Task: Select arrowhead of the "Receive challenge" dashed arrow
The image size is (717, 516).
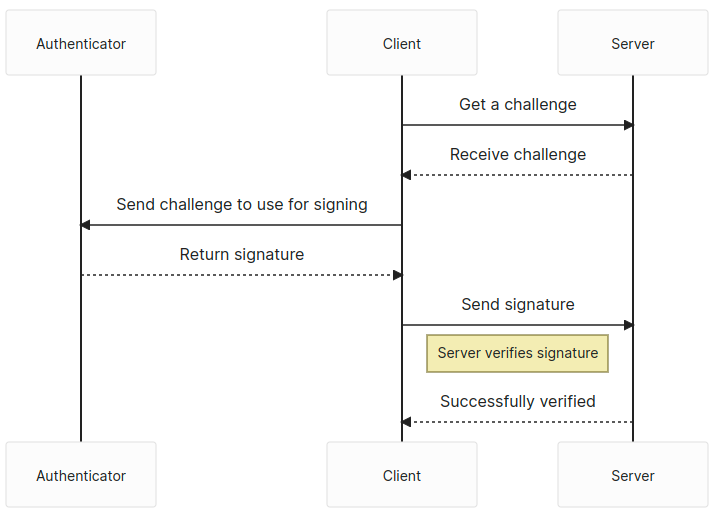Action: pos(407,175)
